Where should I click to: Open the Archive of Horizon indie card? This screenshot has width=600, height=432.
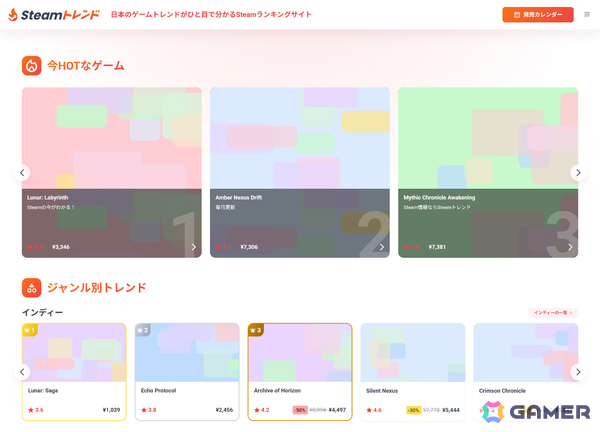pyautogui.click(x=300, y=372)
